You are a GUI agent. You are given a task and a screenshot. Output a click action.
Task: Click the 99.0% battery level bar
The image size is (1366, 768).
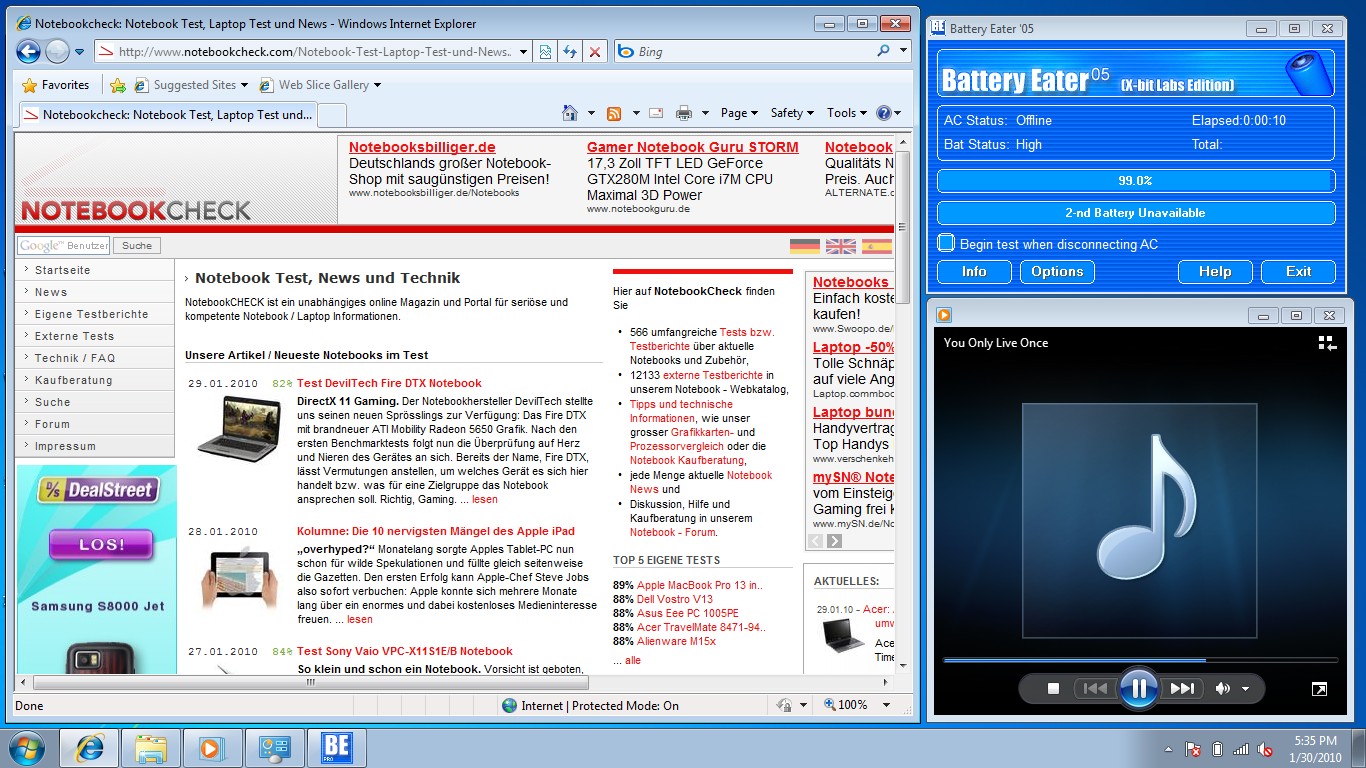point(1135,181)
